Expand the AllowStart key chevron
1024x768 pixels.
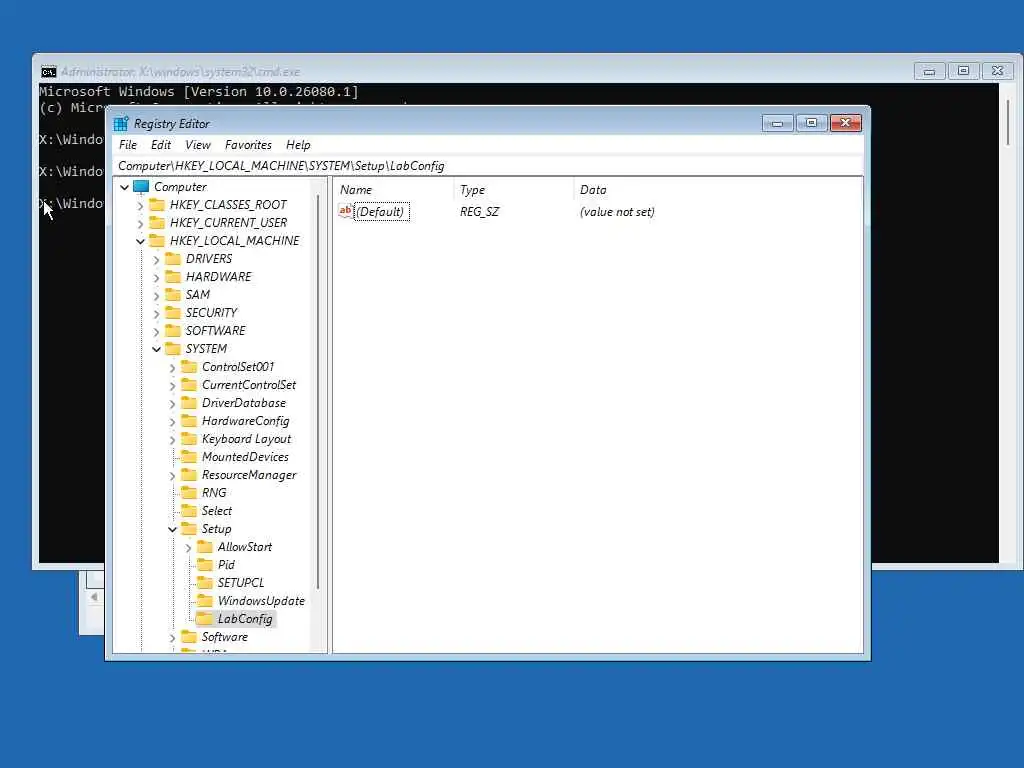[188, 548]
